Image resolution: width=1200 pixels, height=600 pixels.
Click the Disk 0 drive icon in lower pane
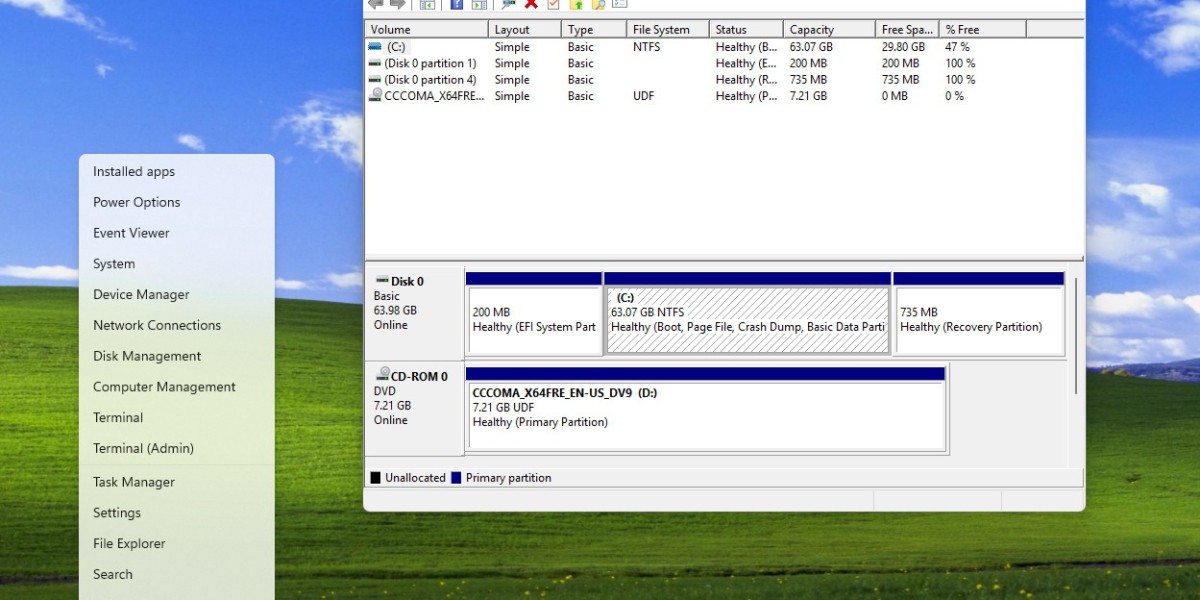coord(382,281)
